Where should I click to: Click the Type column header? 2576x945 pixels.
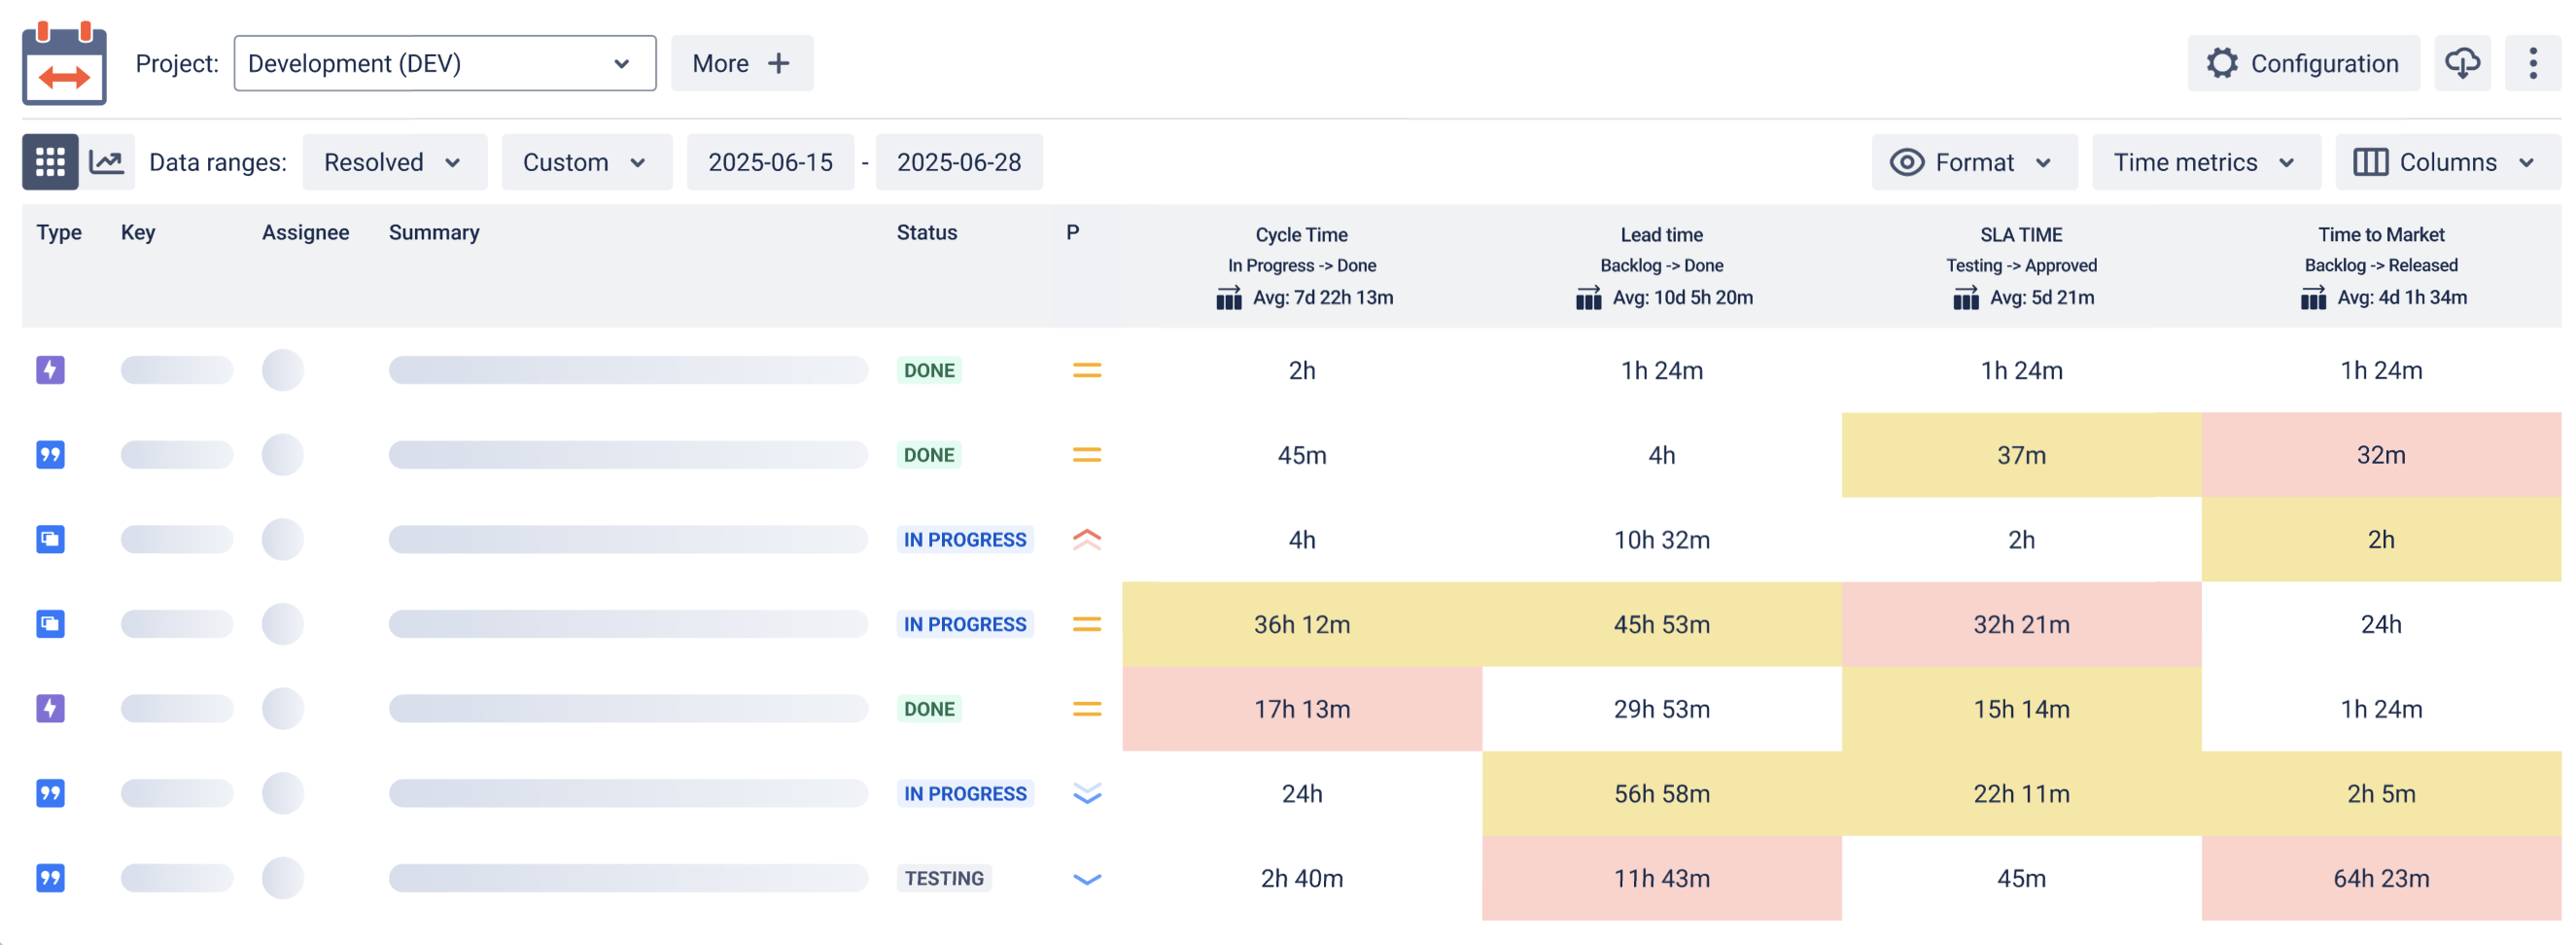coord(59,233)
